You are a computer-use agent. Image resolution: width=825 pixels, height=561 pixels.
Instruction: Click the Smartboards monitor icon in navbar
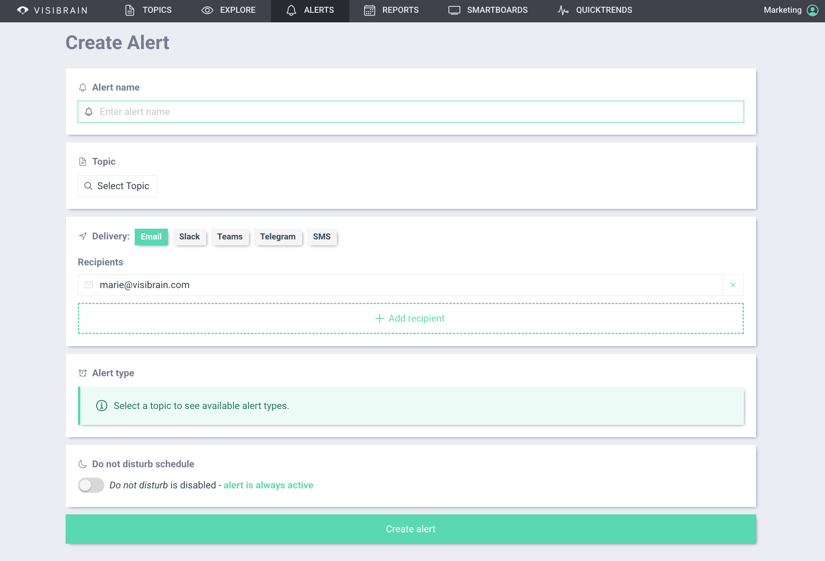pyautogui.click(x=454, y=10)
